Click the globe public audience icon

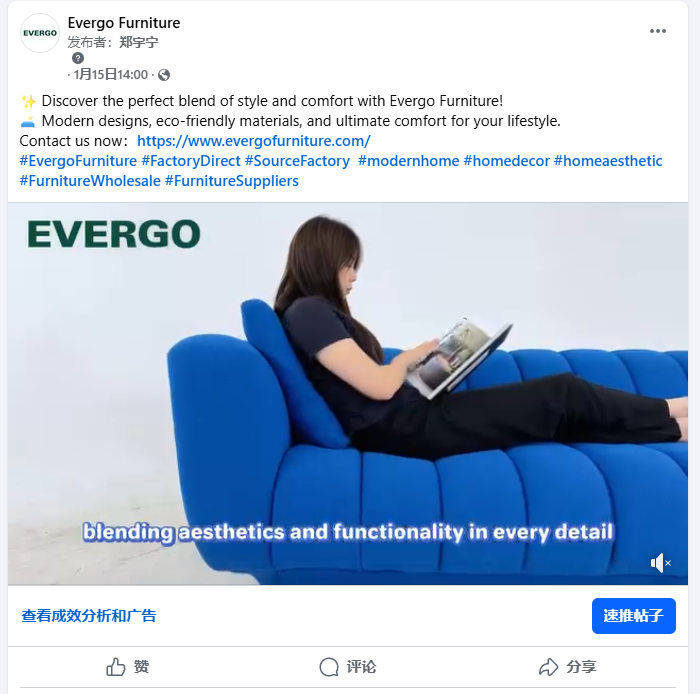(164, 75)
